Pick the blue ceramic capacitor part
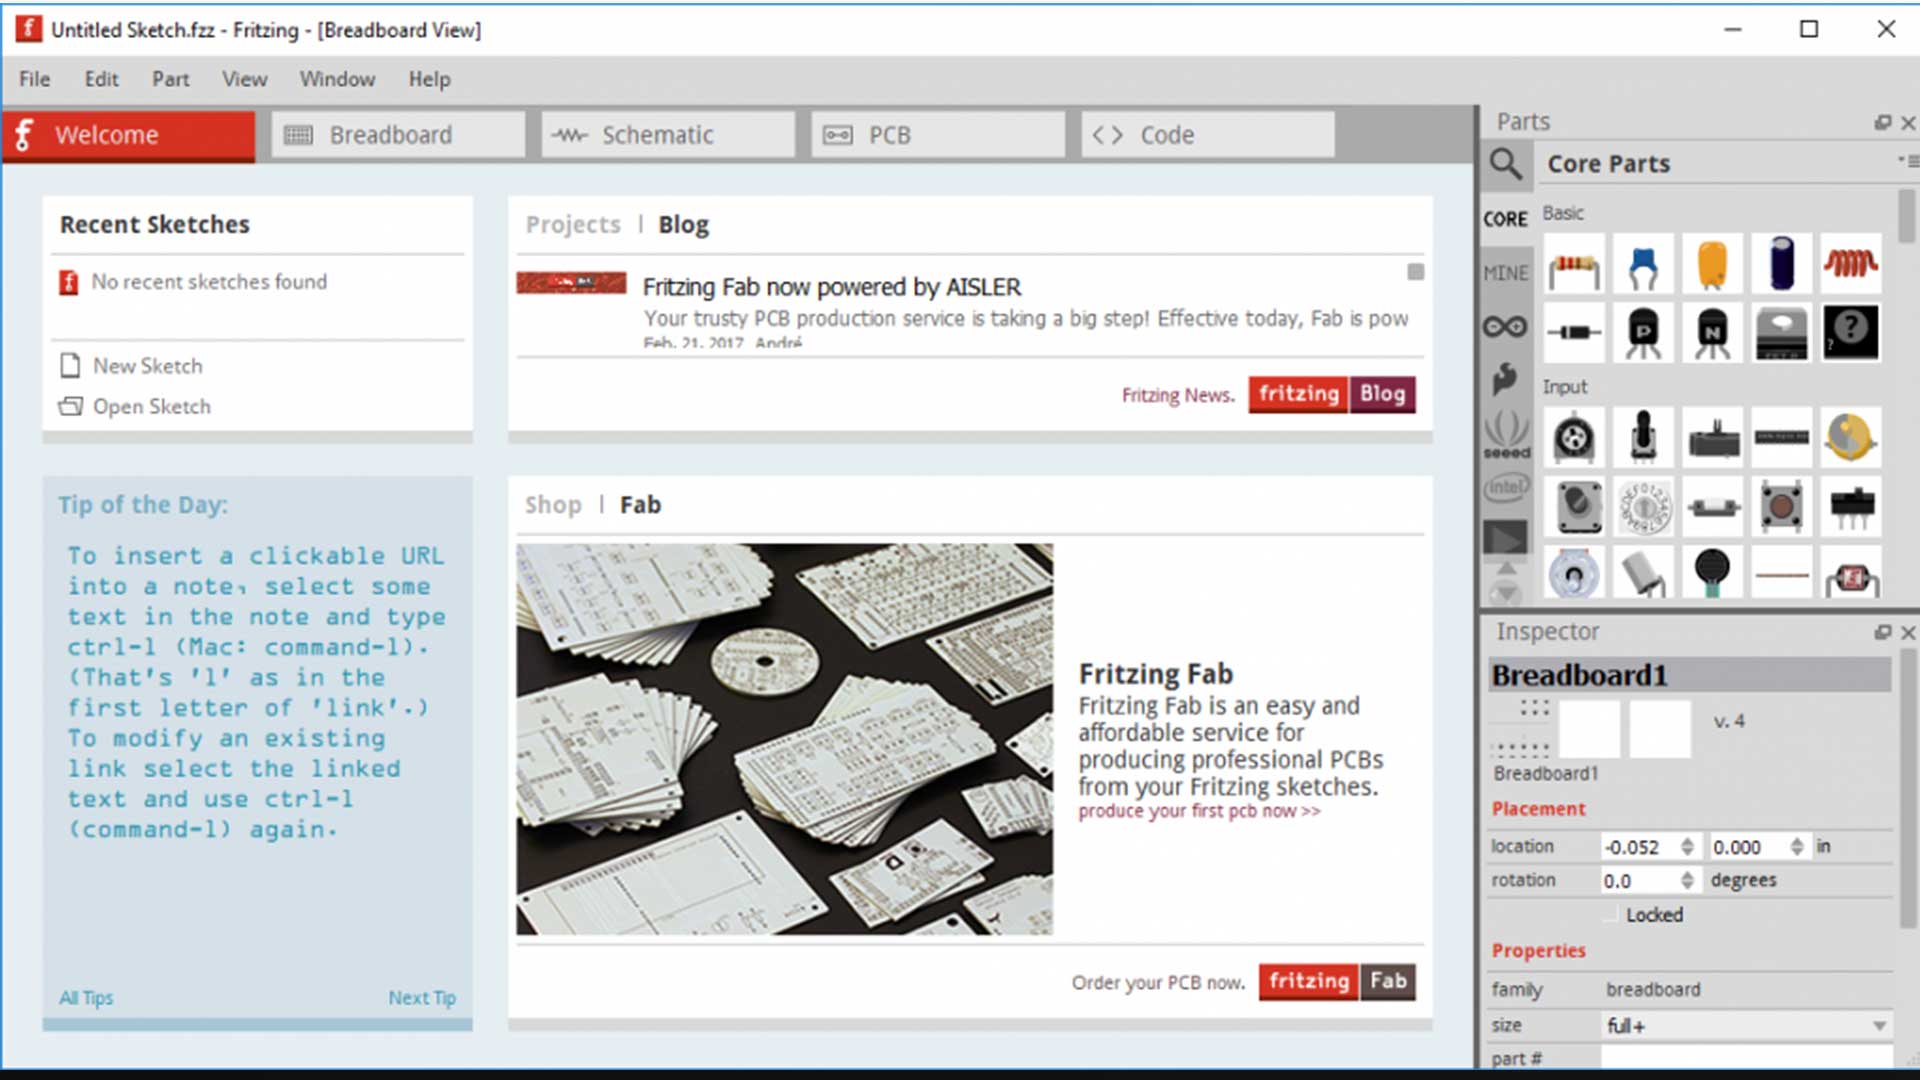 point(1643,264)
